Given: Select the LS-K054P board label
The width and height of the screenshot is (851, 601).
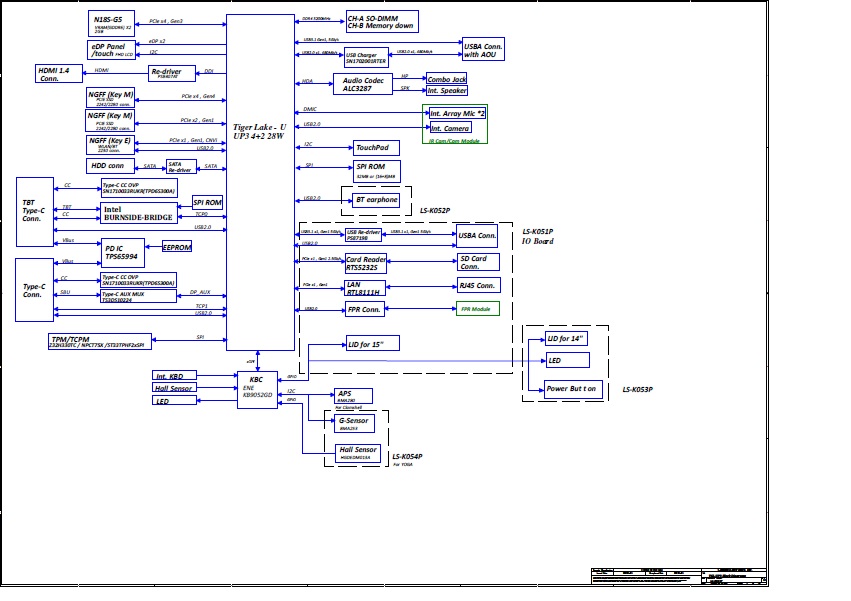Looking at the screenshot, I should coord(407,457).
